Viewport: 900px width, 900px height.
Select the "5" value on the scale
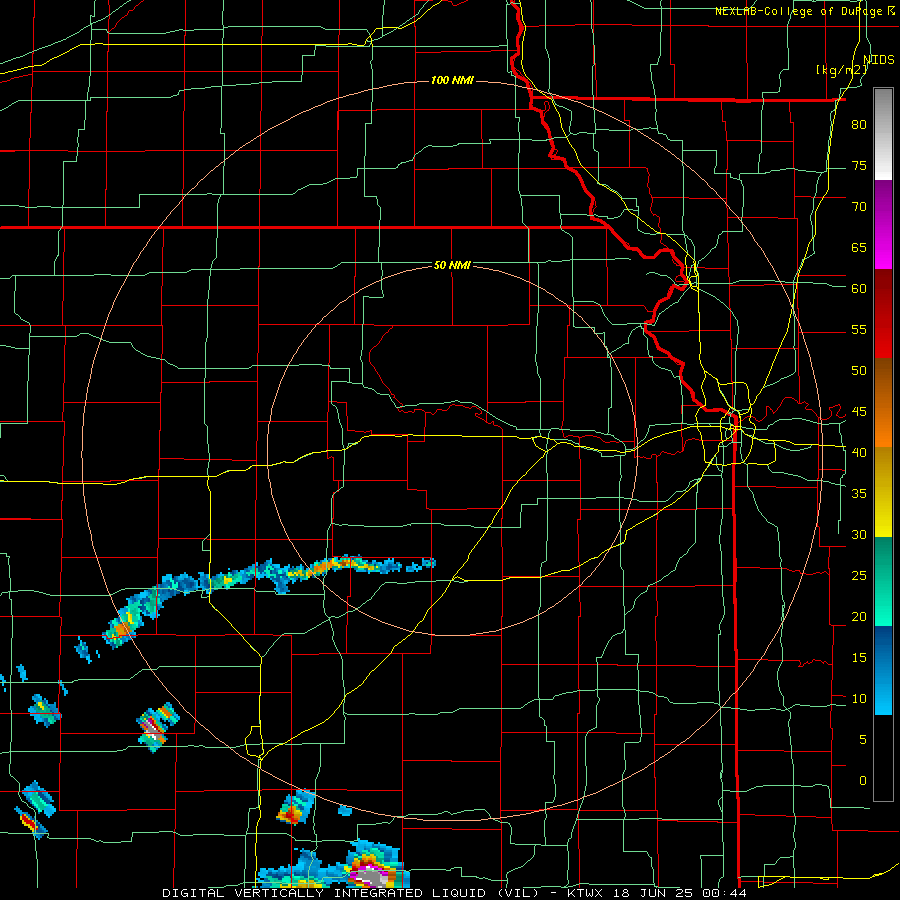[863, 739]
